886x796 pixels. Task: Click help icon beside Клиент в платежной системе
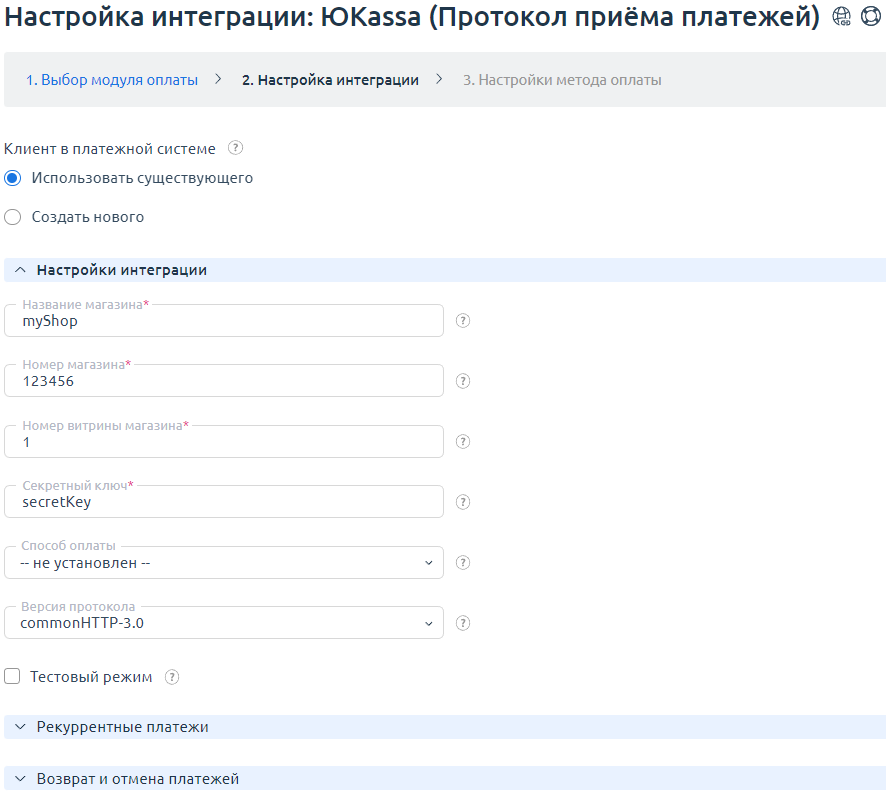point(235,149)
